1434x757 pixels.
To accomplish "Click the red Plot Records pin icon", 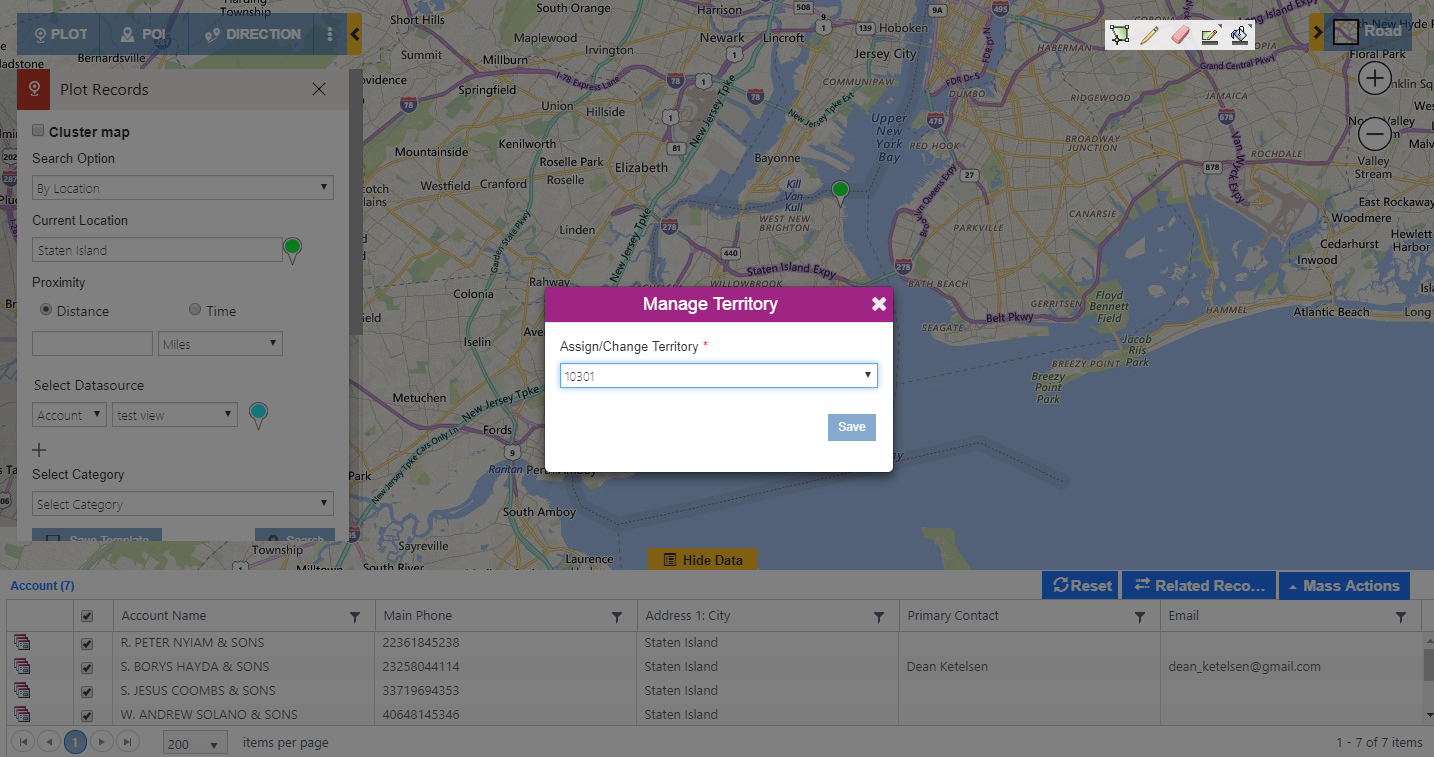I will coord(34,89).
